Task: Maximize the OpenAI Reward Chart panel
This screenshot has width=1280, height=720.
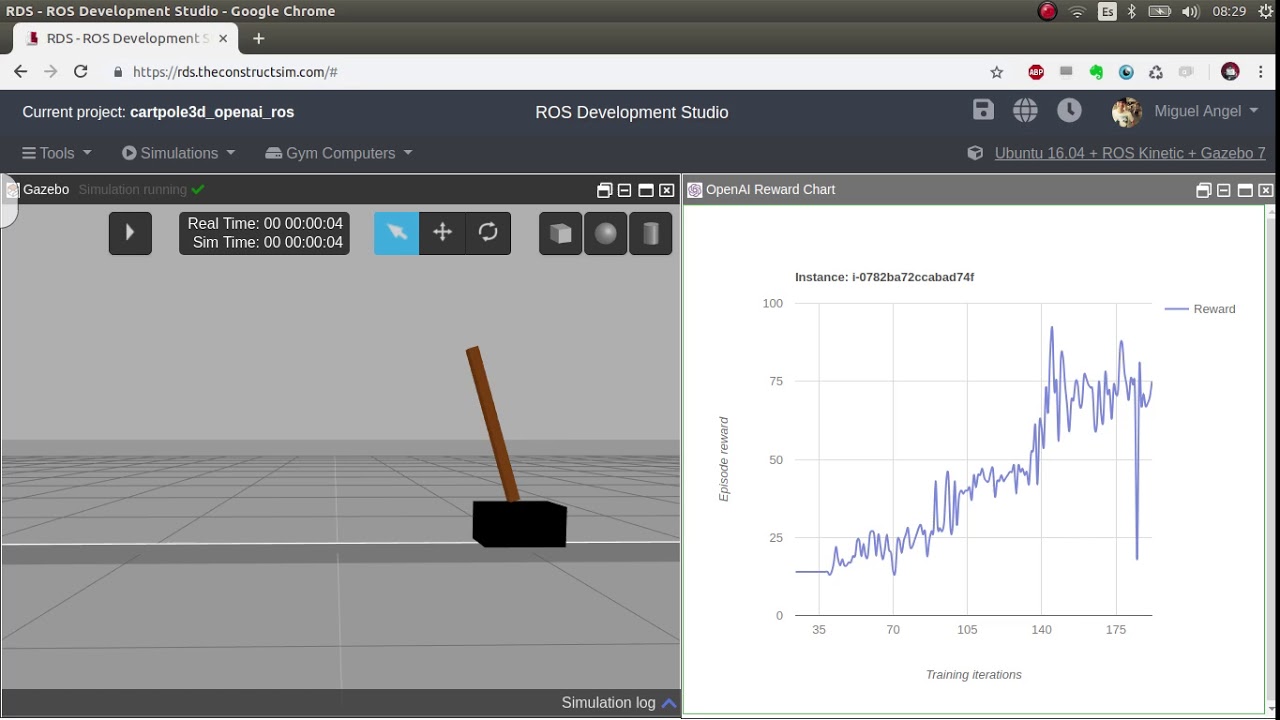Action: pos(1245,190)
